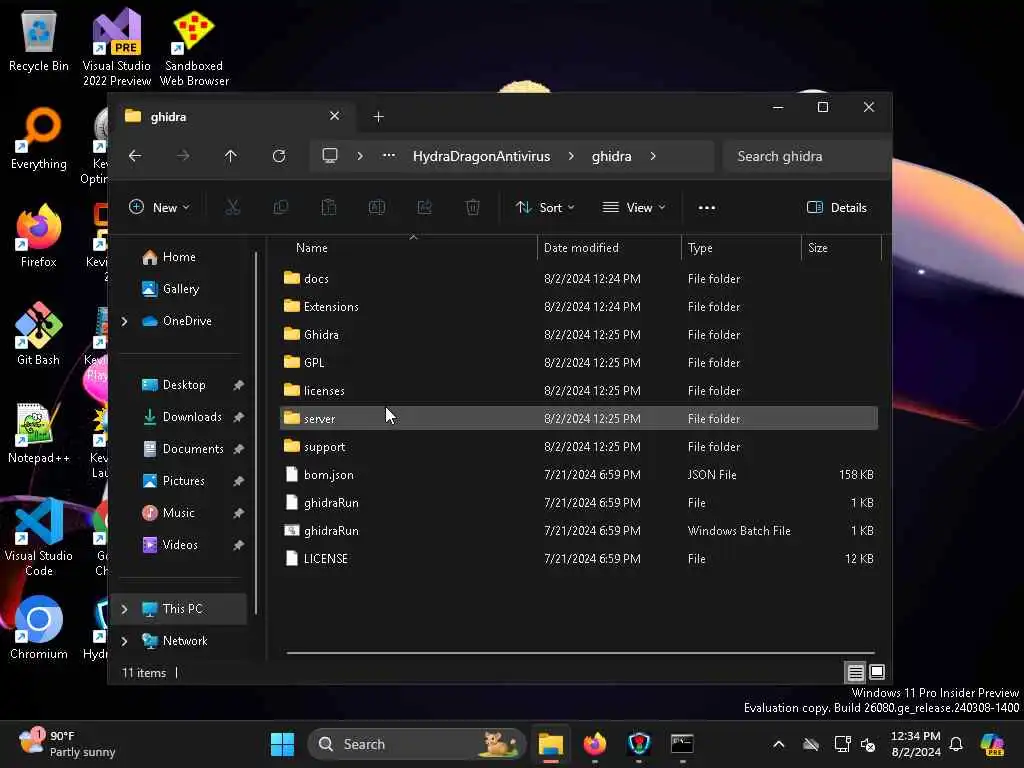
Task: Expand chevron after HydraDragonAntivirus breadcrumb
Action: [x=571, y=156]
